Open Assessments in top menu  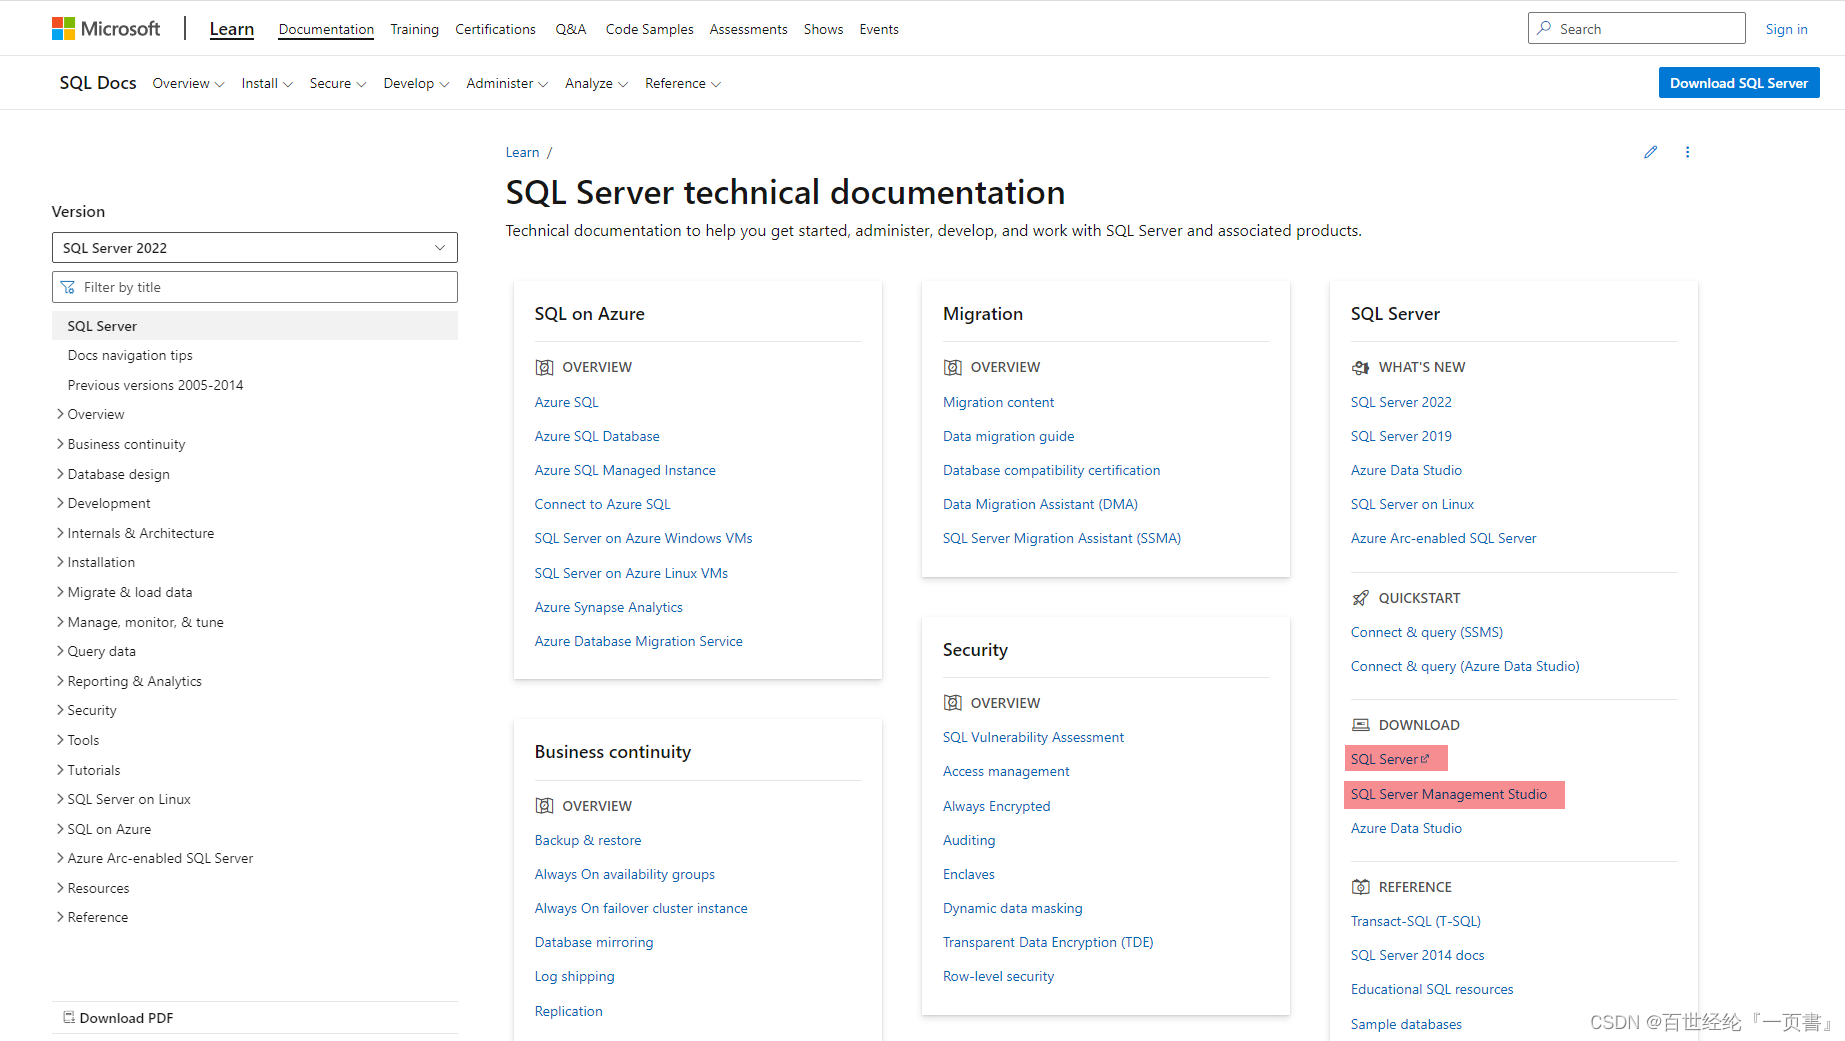[748, 29]
